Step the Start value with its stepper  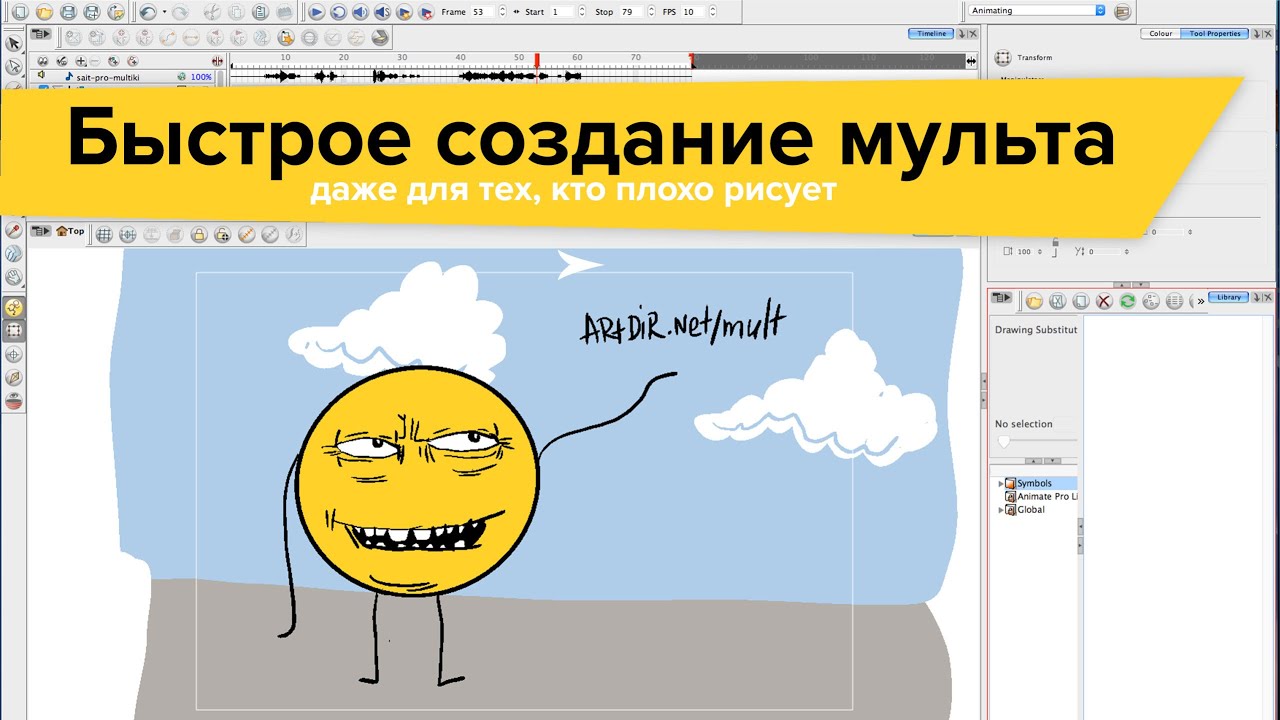(580, 12)
